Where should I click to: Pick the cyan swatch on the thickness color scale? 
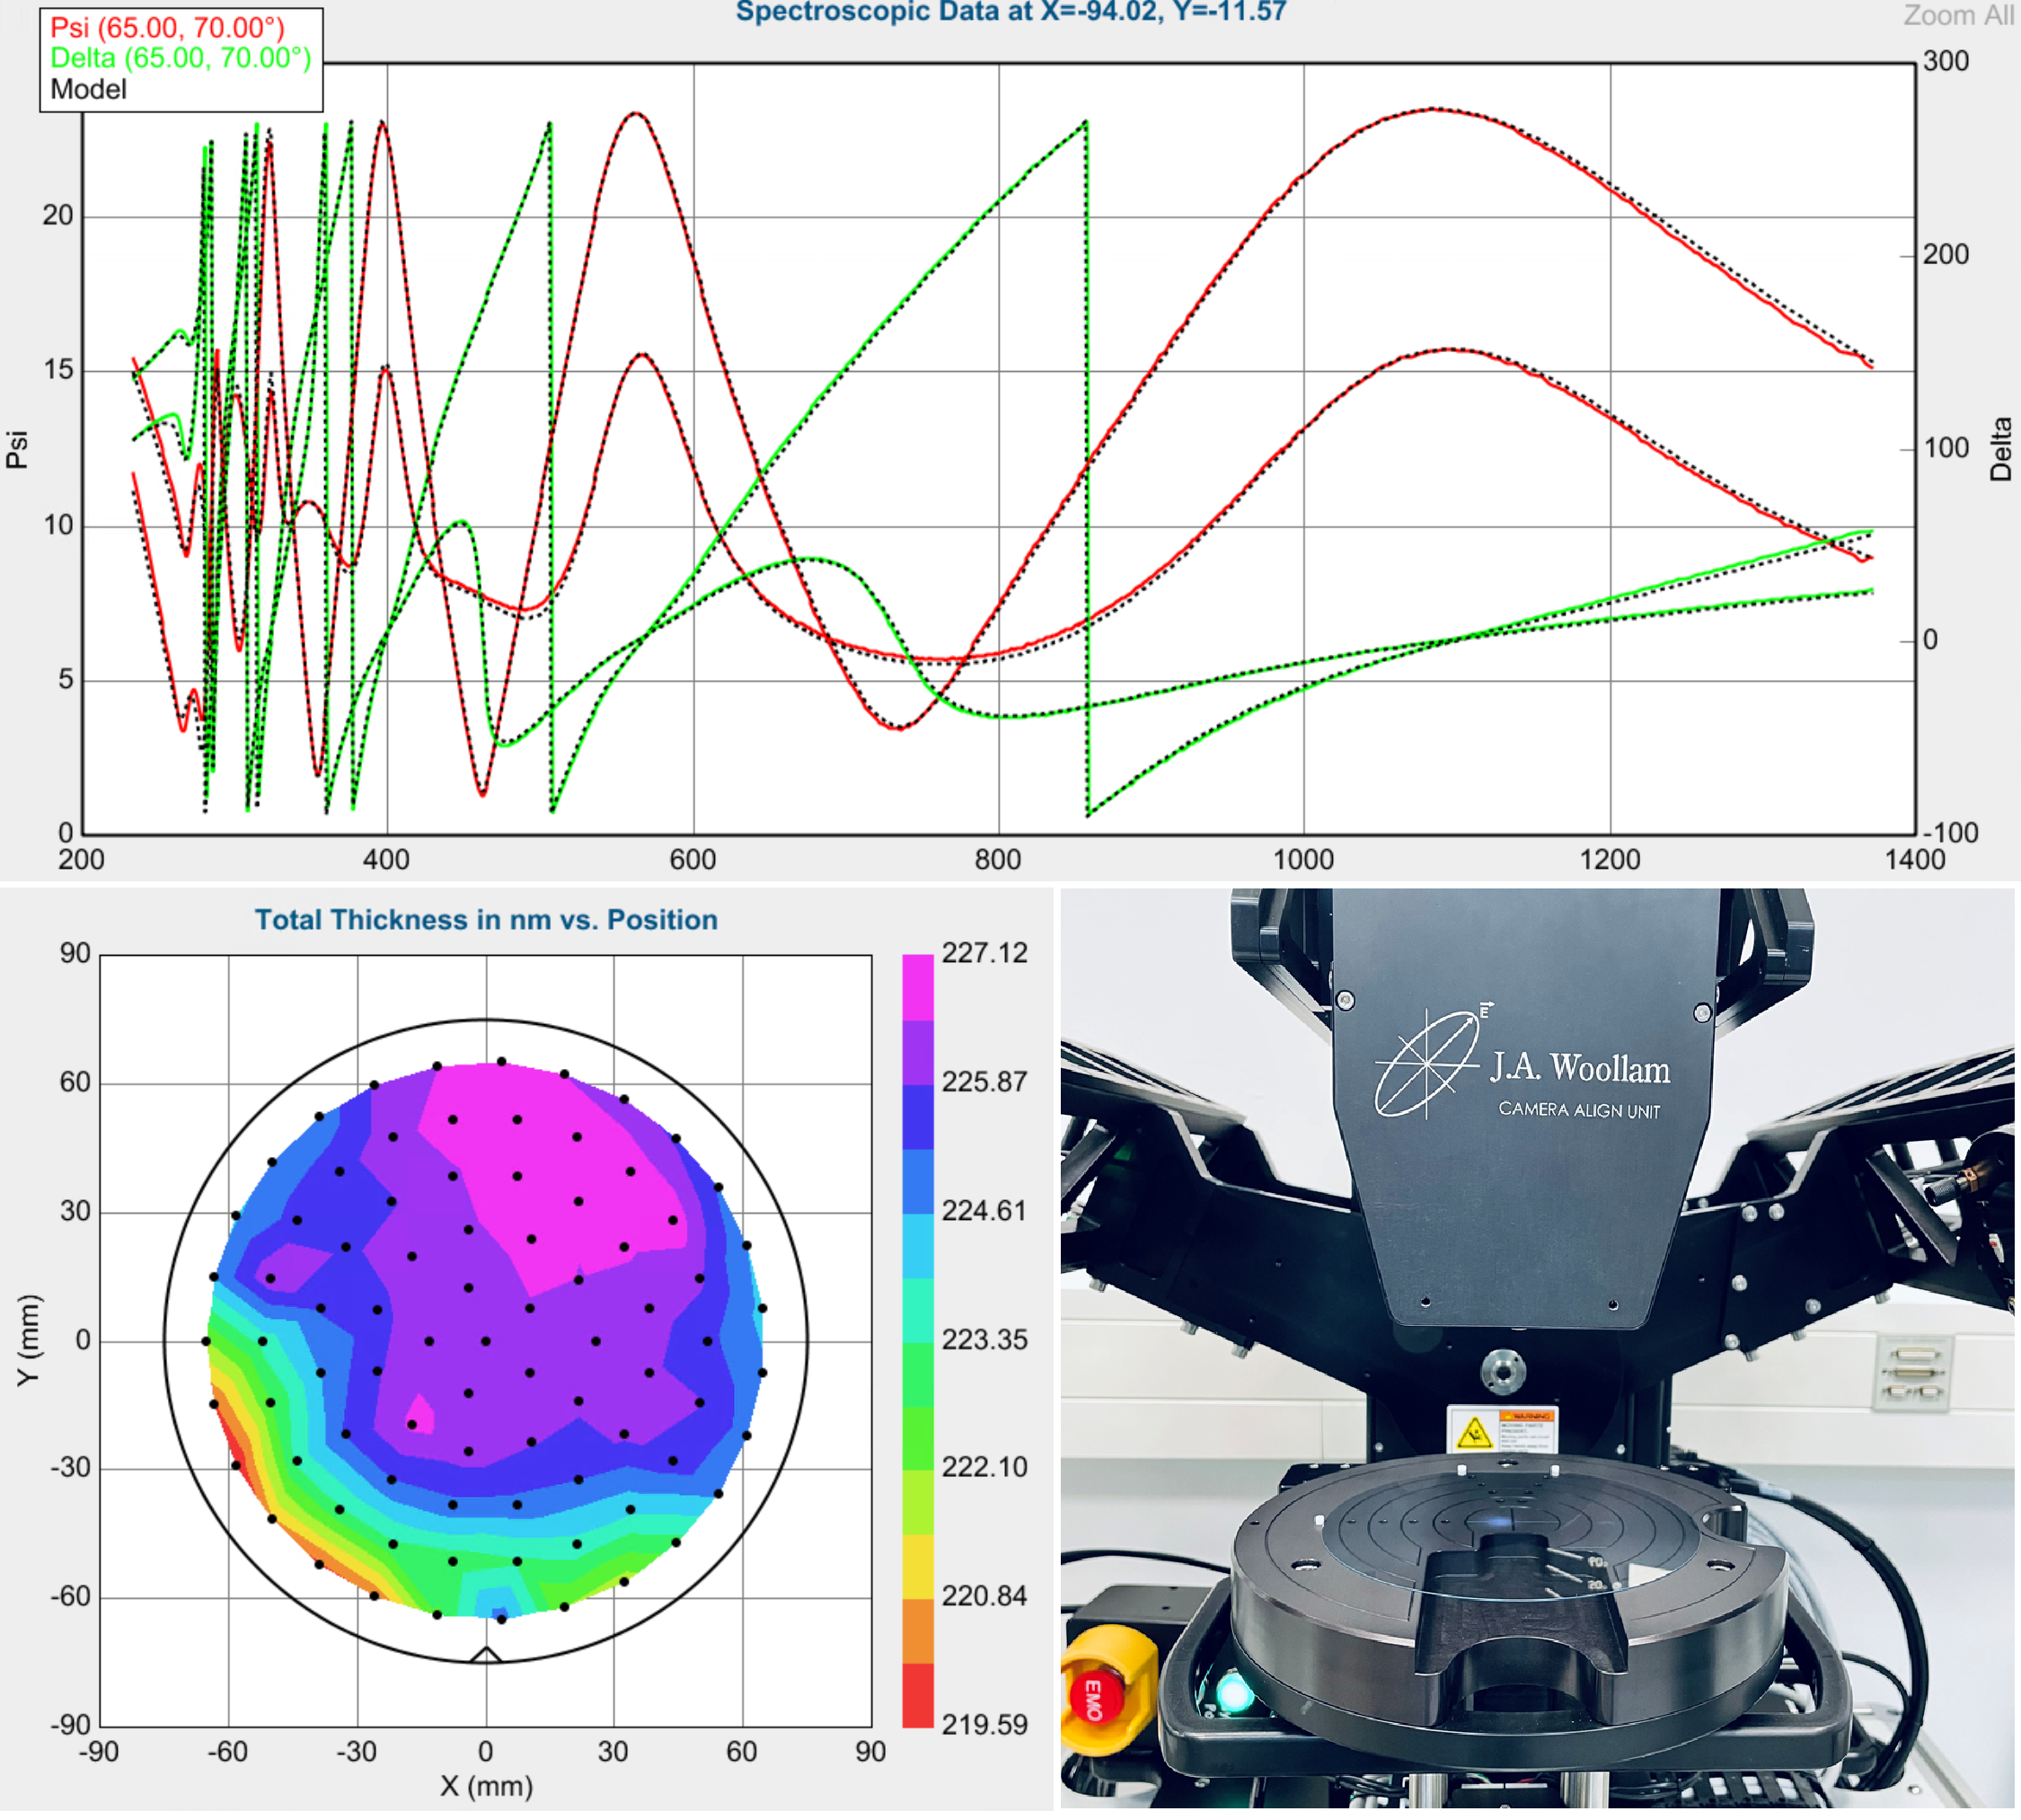(917, 1245)
